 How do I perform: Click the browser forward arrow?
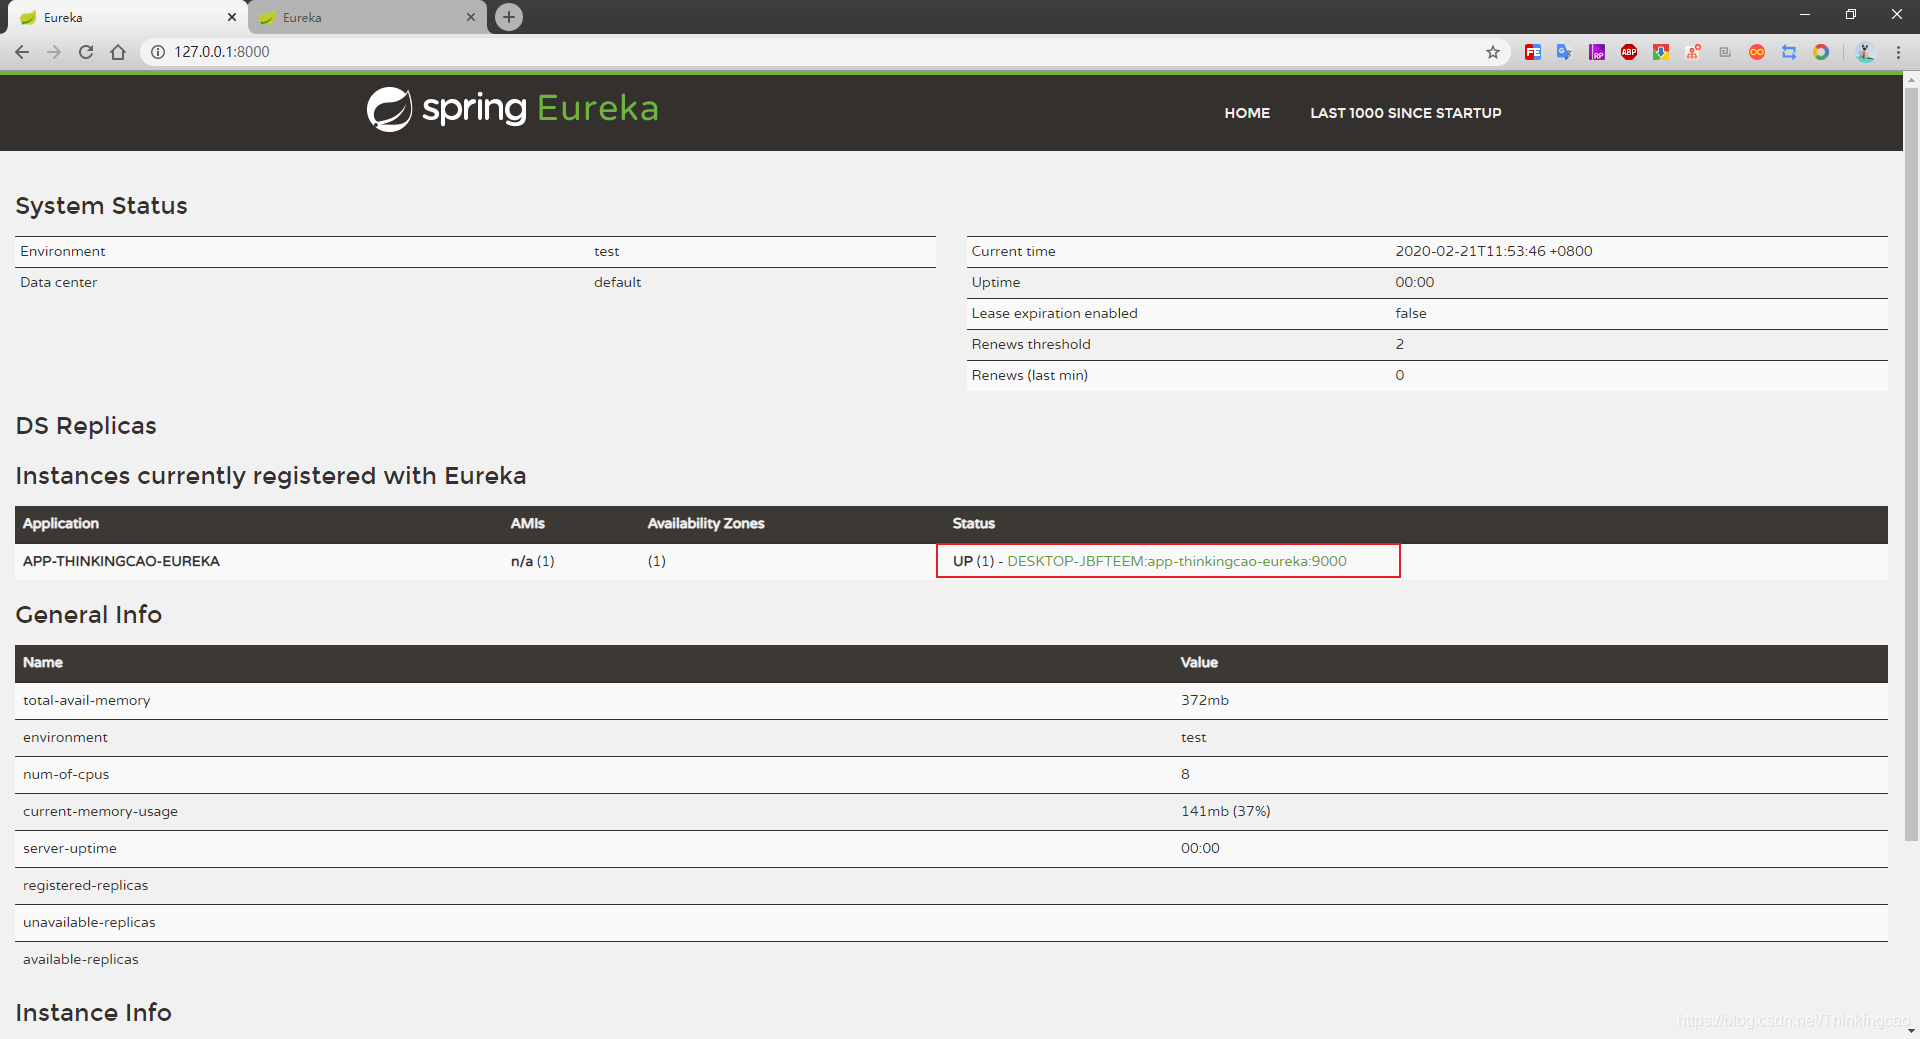pos(54,52)
